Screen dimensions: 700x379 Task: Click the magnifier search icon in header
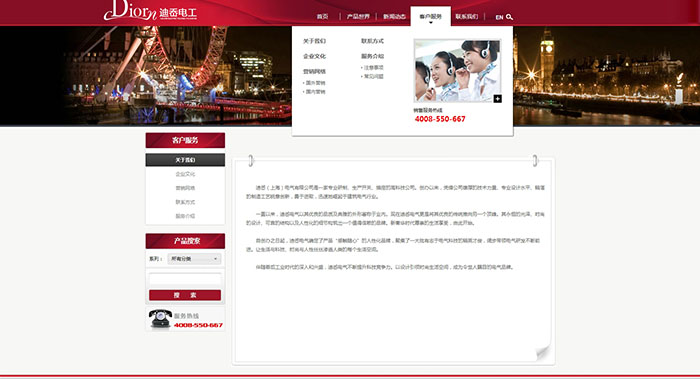(509, 17)
